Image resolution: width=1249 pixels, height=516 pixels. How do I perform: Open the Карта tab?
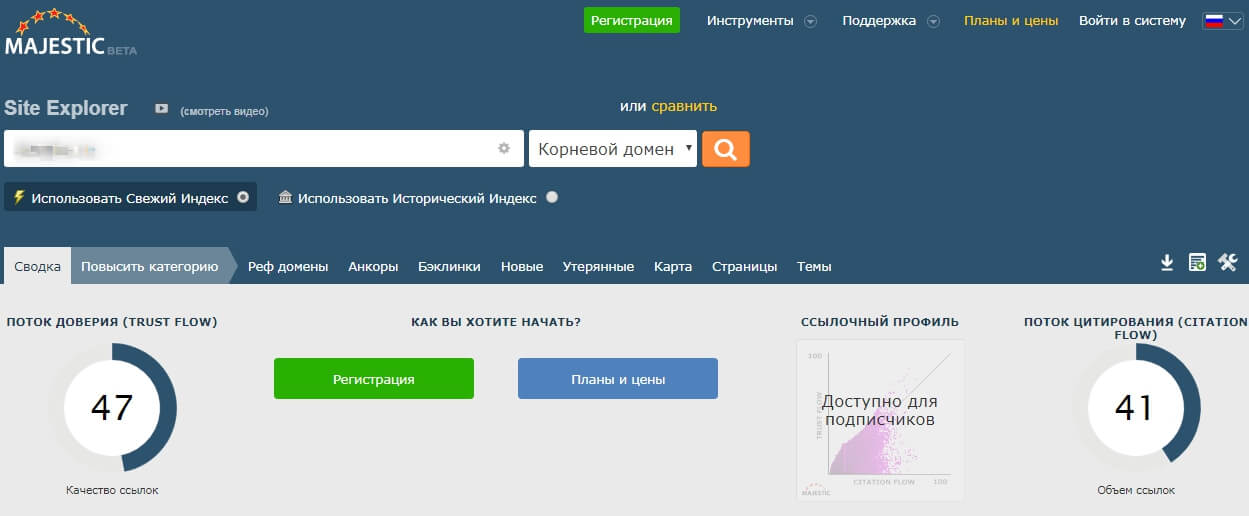point(673,266)
